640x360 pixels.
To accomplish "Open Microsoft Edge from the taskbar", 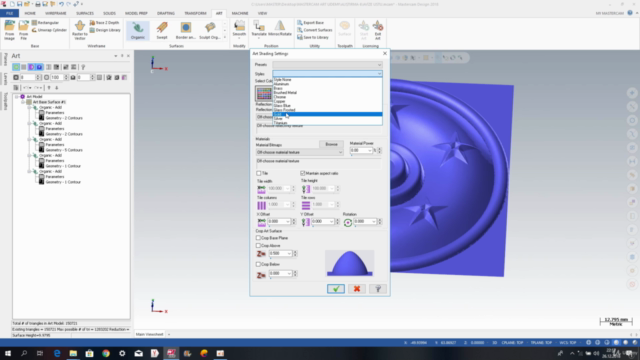I will point(57,353).
